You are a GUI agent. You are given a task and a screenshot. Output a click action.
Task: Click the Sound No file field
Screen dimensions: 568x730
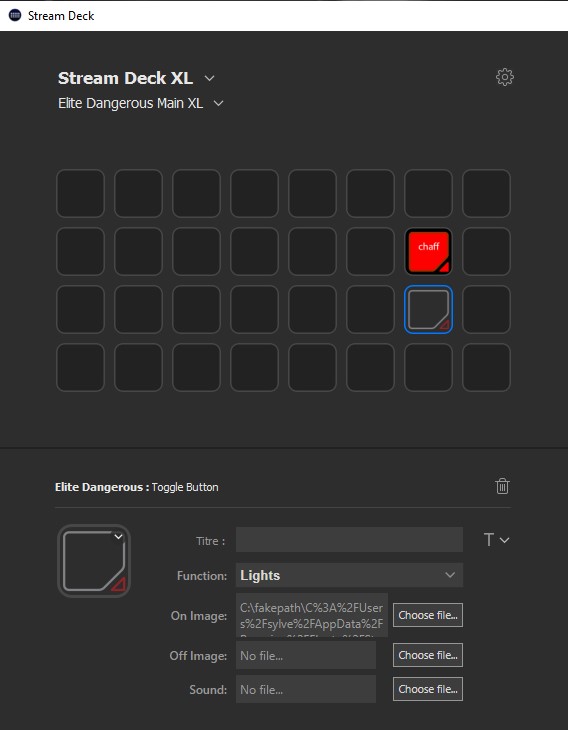tap(306, 689)
